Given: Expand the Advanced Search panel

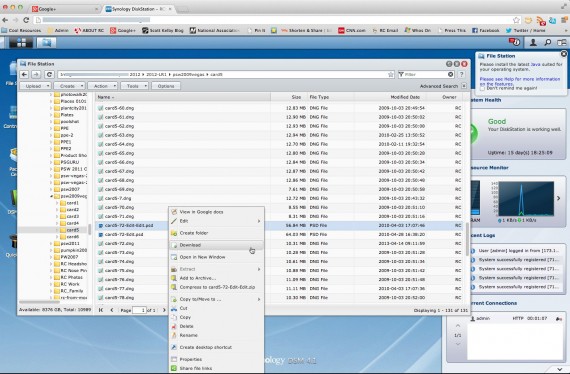Looking at the screenshot, I should pyautogui.click(x=464, y=86).
